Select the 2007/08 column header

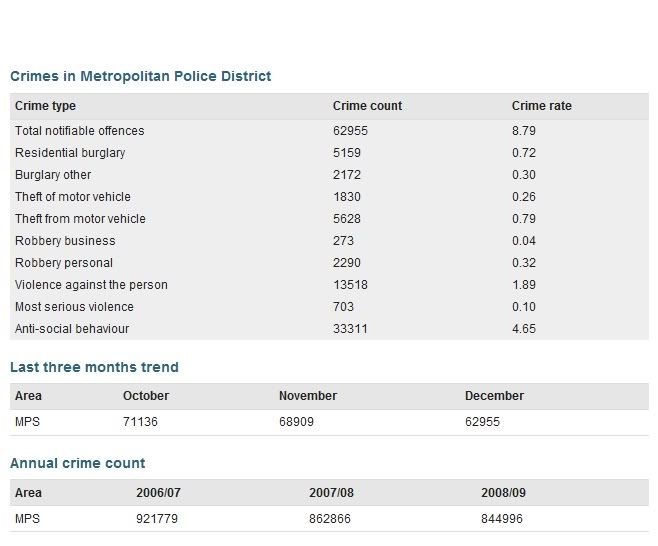click(x=331, y=493)
